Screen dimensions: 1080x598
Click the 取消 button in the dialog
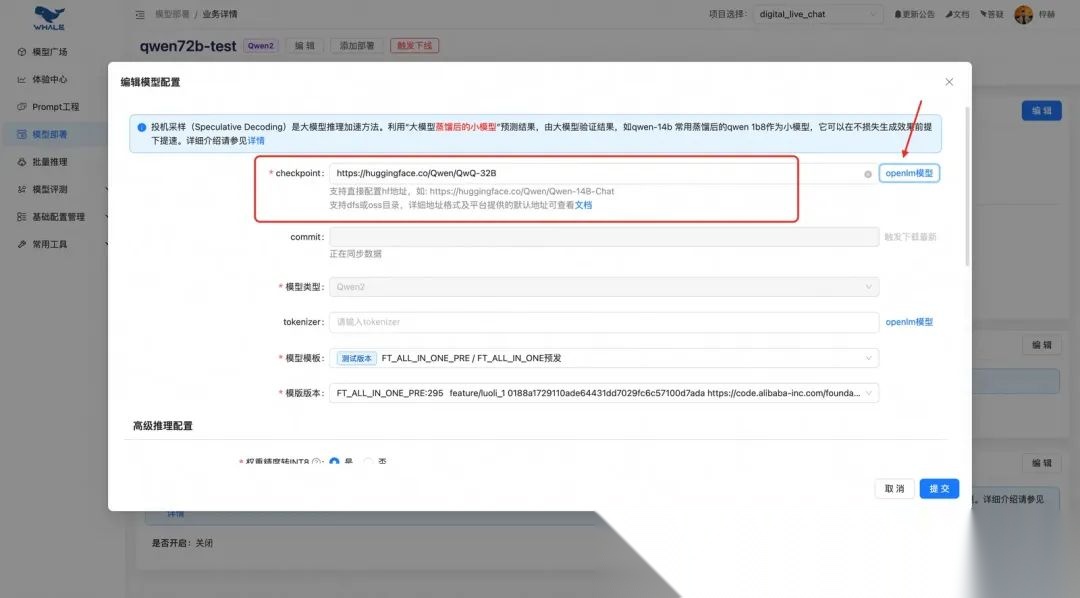tap(894, 488)
